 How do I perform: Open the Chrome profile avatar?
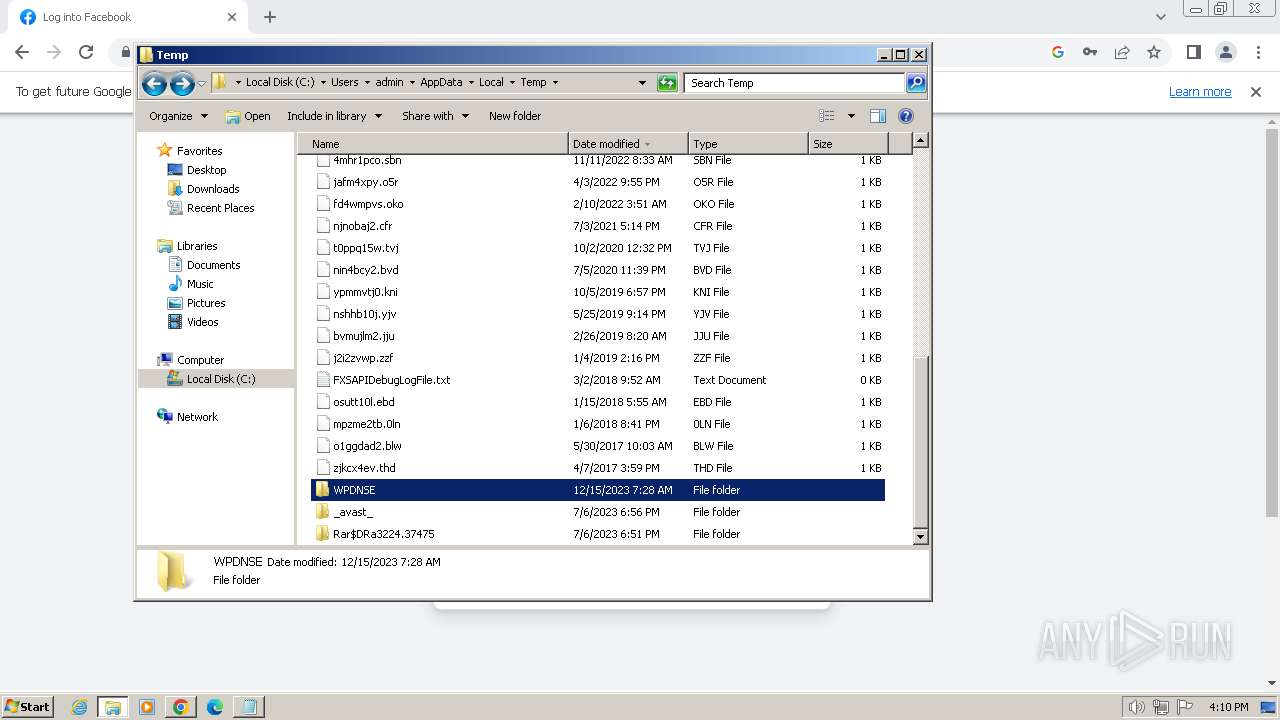point(1226,52)
